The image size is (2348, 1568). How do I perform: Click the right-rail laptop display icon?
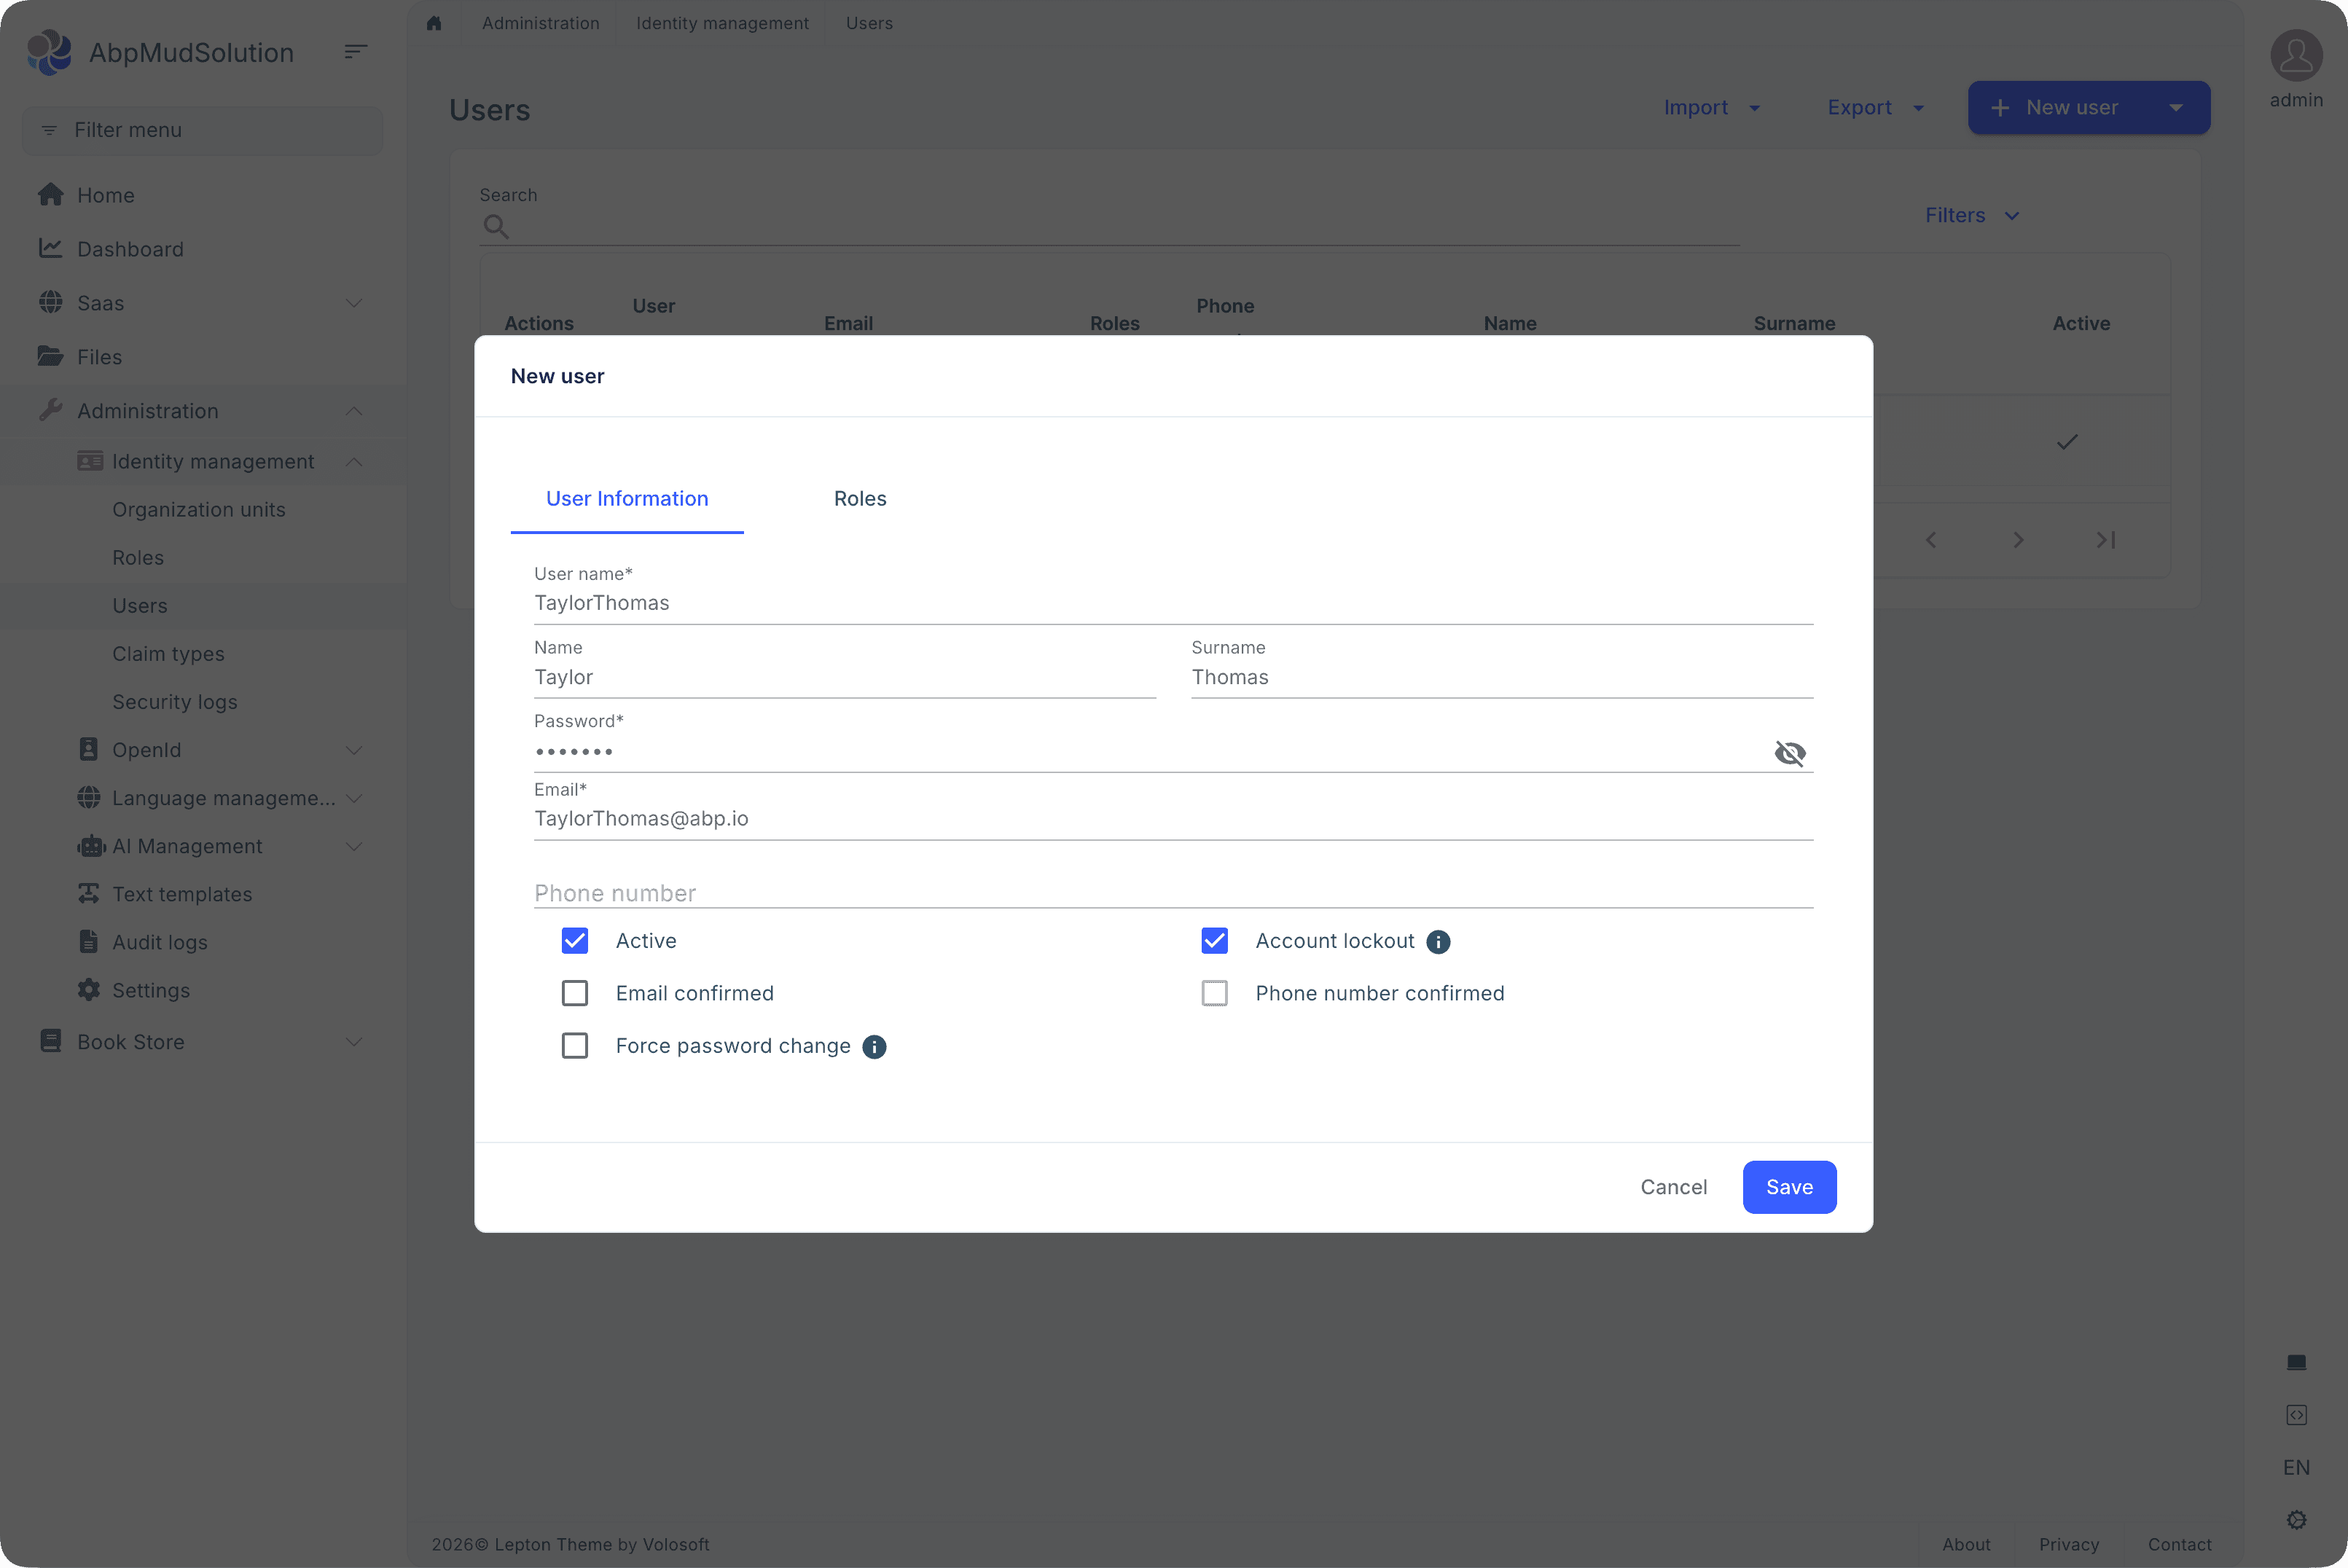[2296, 1362]
